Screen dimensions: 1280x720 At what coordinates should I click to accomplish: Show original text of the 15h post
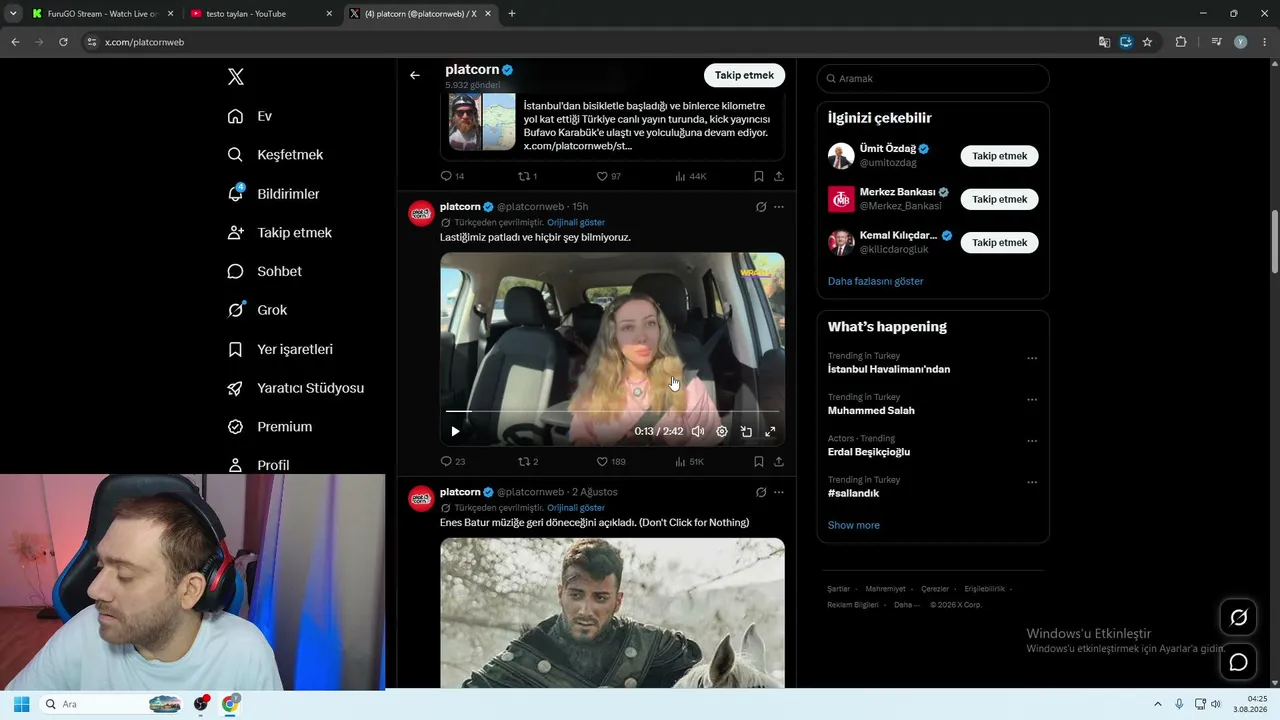576,222
